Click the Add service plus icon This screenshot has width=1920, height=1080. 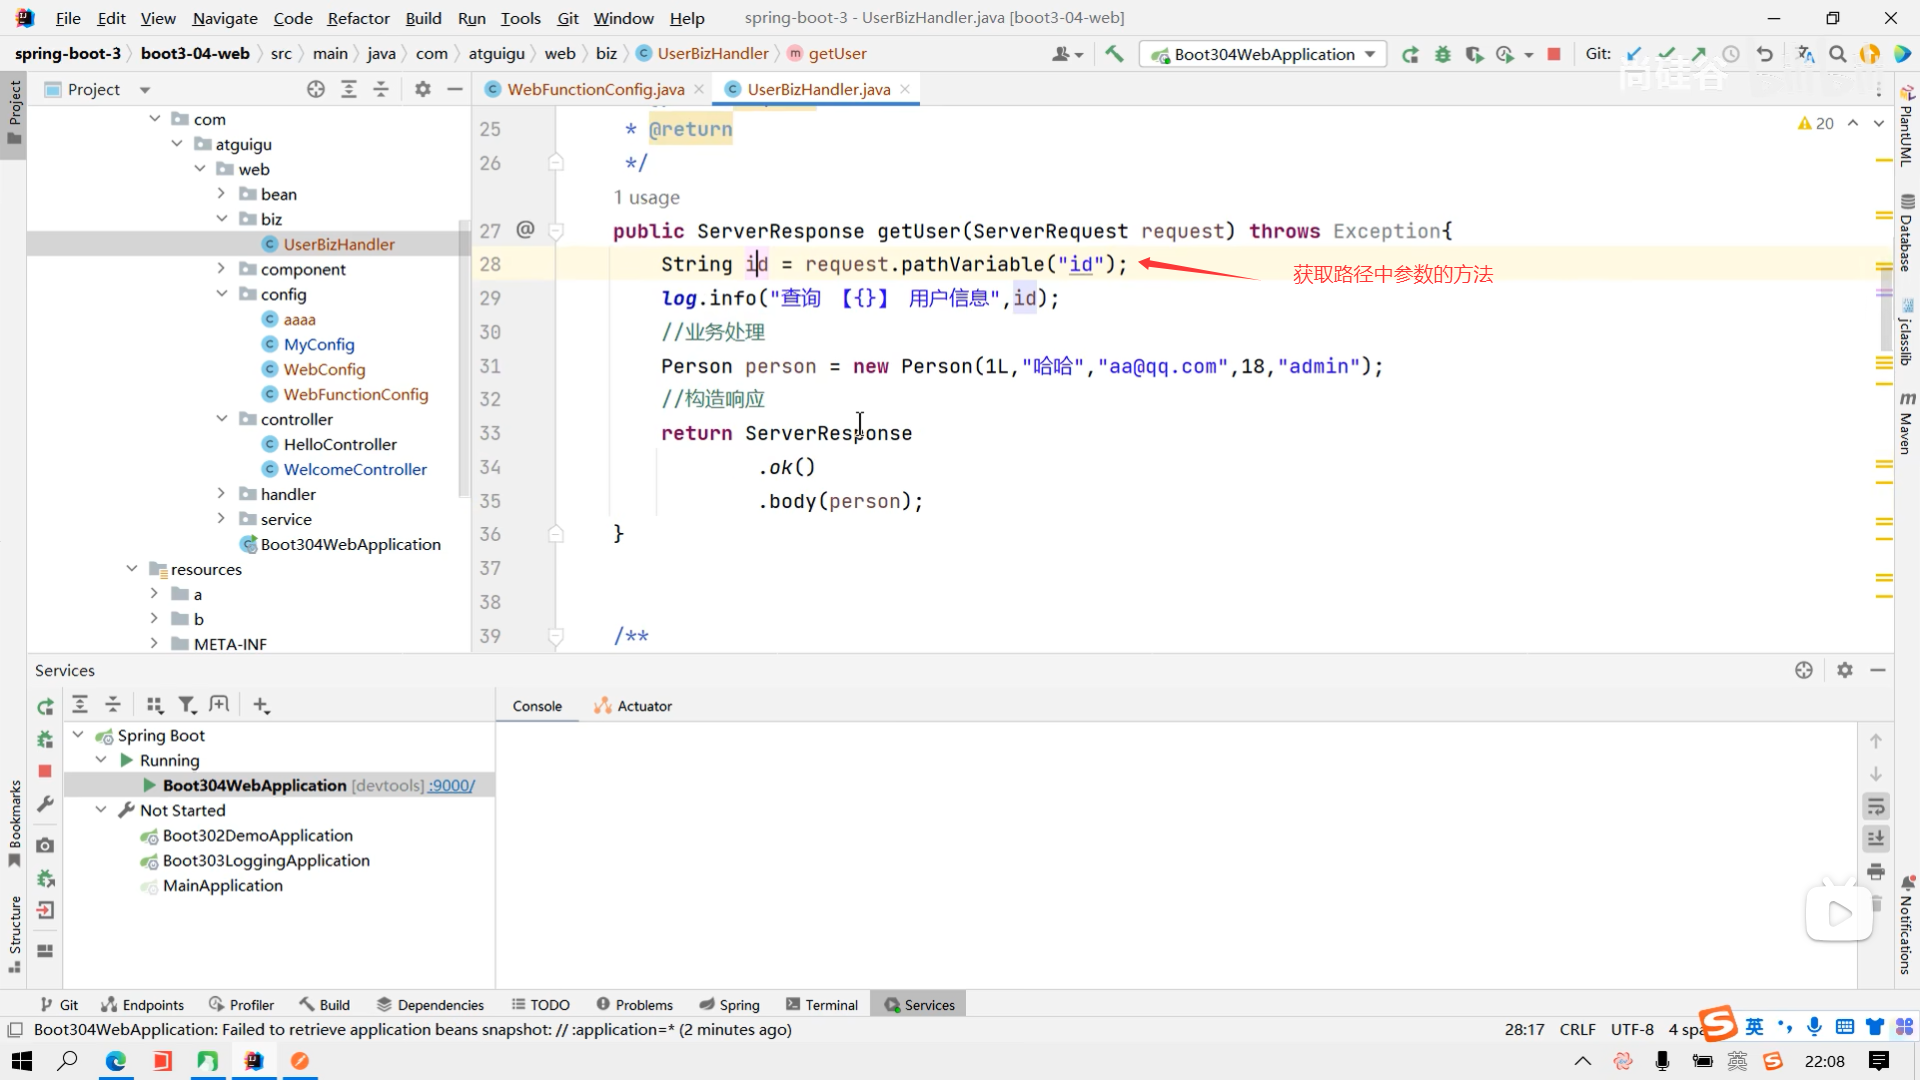click(261, 706)
